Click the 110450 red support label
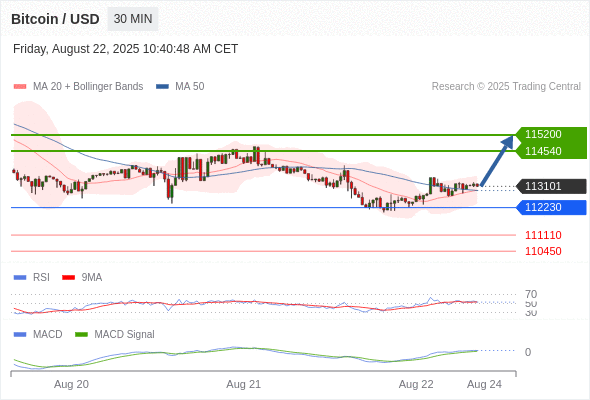Screen dimensions: 590x400 pos(543,251)
